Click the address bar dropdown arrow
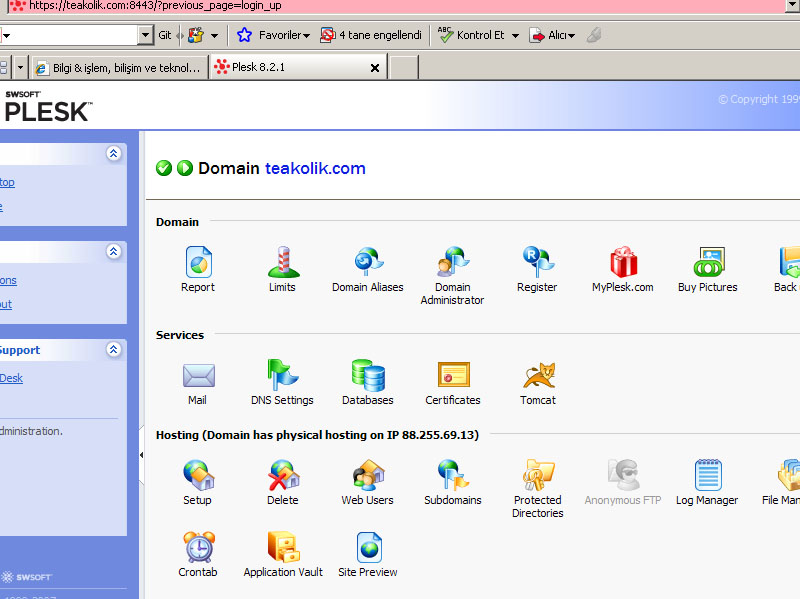Screen dimensions: 800x599 [793, 6]
